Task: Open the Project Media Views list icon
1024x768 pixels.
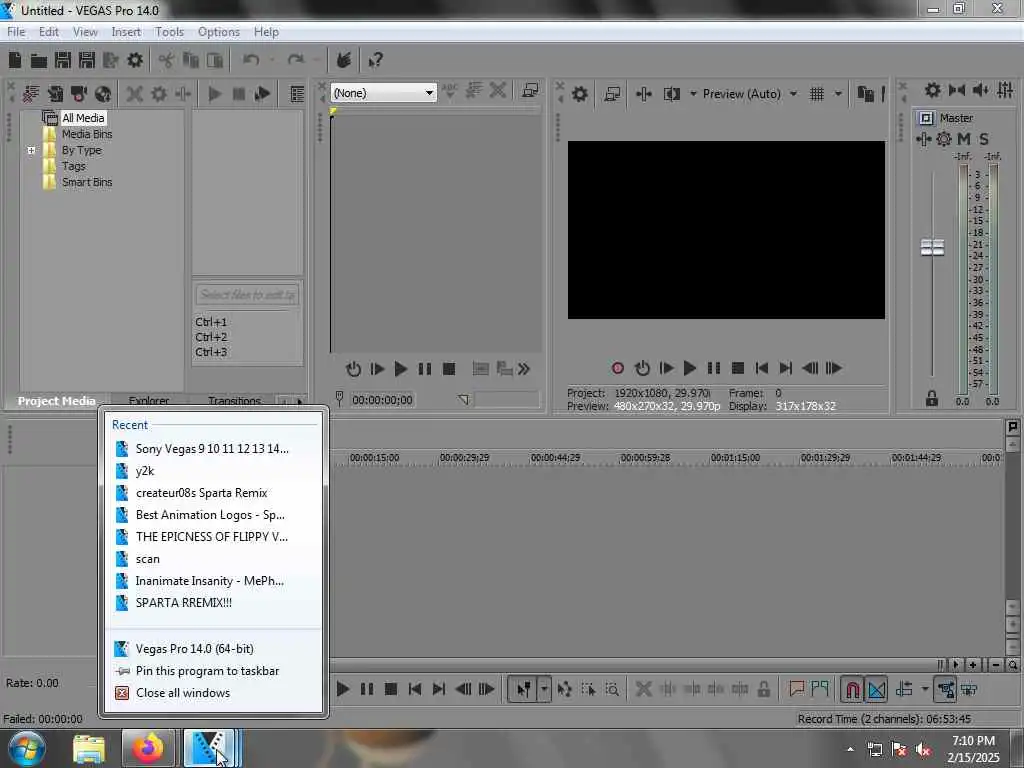Action: (x=297, y=94)
